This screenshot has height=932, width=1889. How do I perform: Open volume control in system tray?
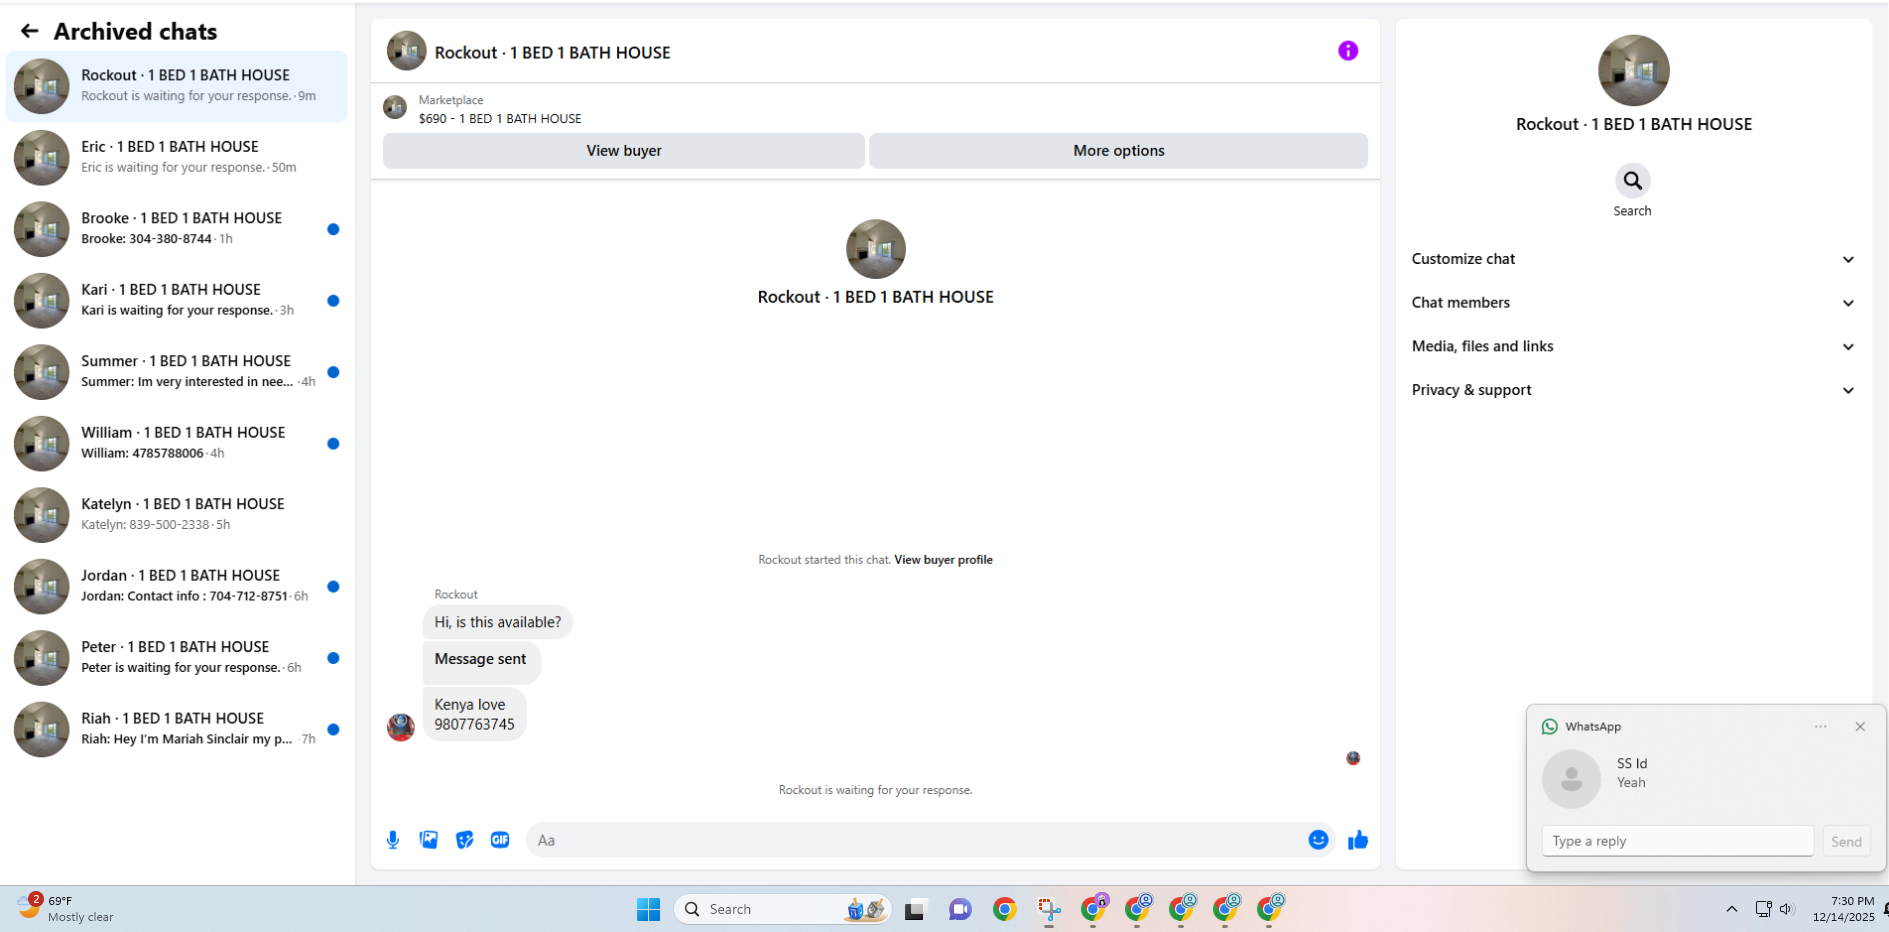click(x=1786, y=909)
